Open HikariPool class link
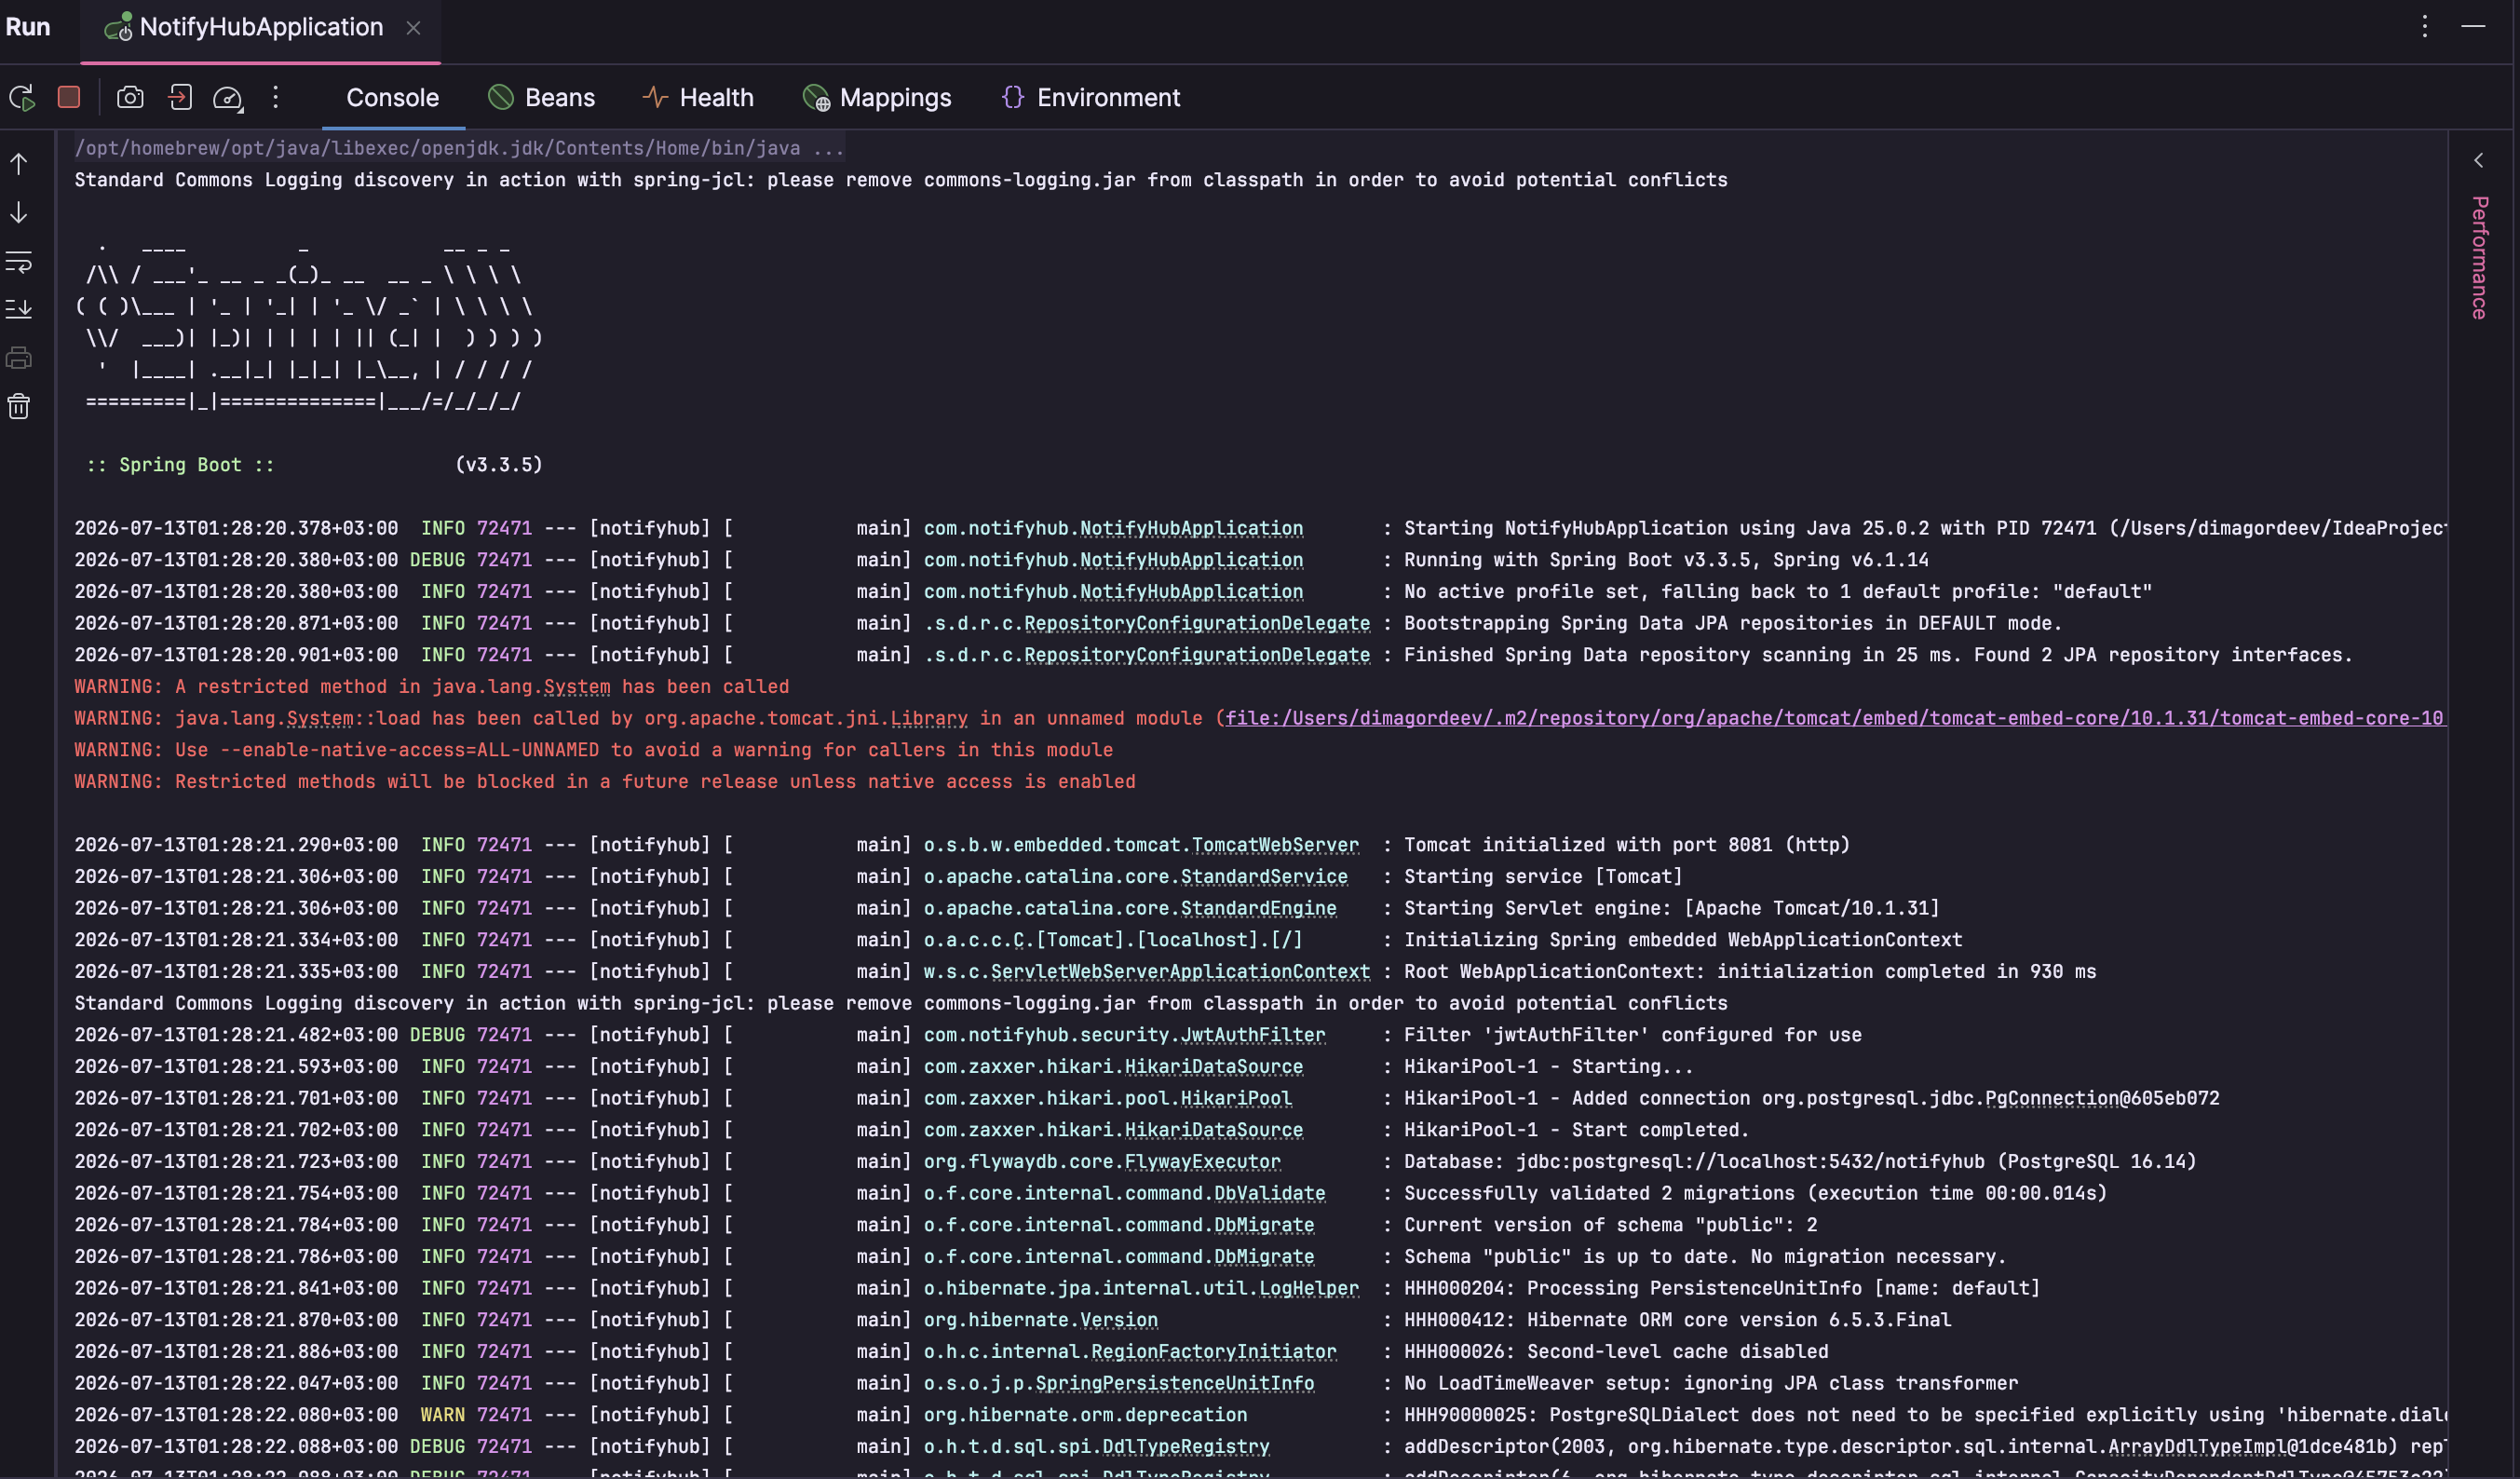The height and width of the screenshot is (1479, 2520). coord(1236,1098)
